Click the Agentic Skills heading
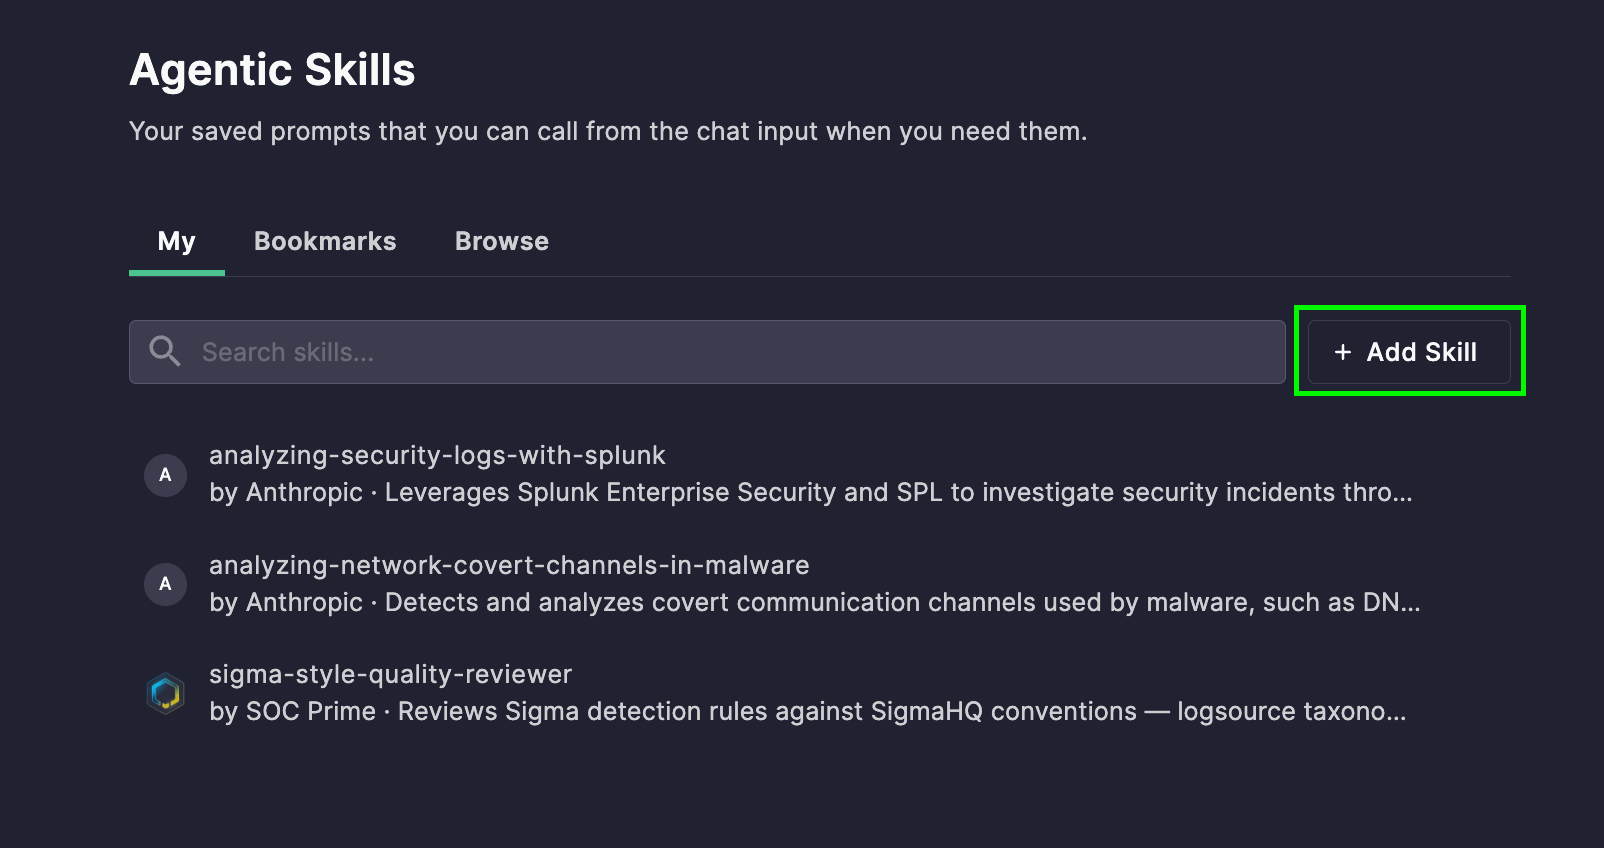 272,70
